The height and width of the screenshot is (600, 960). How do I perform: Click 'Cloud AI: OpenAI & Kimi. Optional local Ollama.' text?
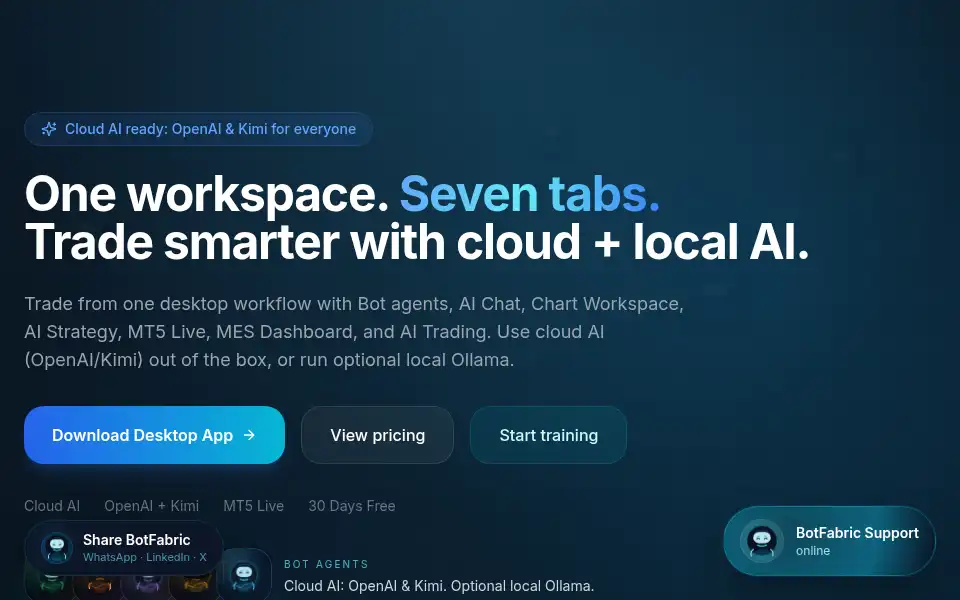pos(439,586)
